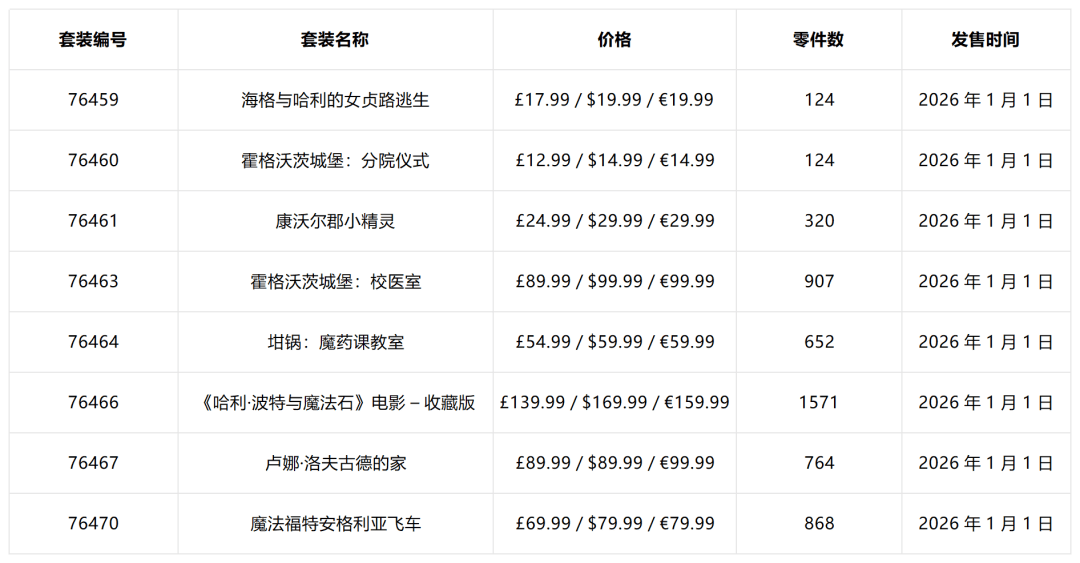1080x563 pixels.
Task: Click price £24.99 / $29.99 / €29.99
Action: click(614, 221)
